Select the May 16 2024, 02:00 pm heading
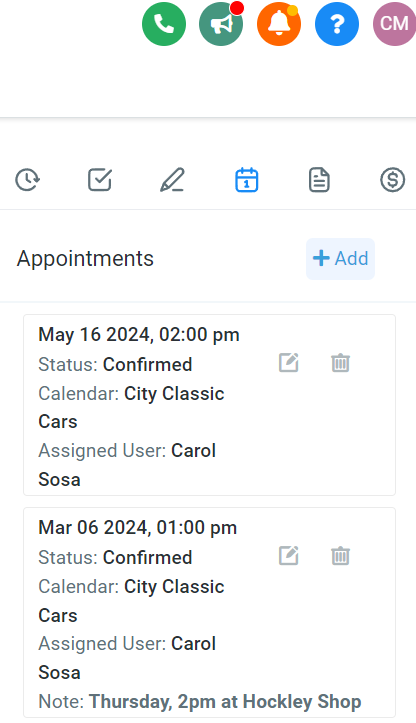The height and width of the screenshot is (723, 416). 139,335
